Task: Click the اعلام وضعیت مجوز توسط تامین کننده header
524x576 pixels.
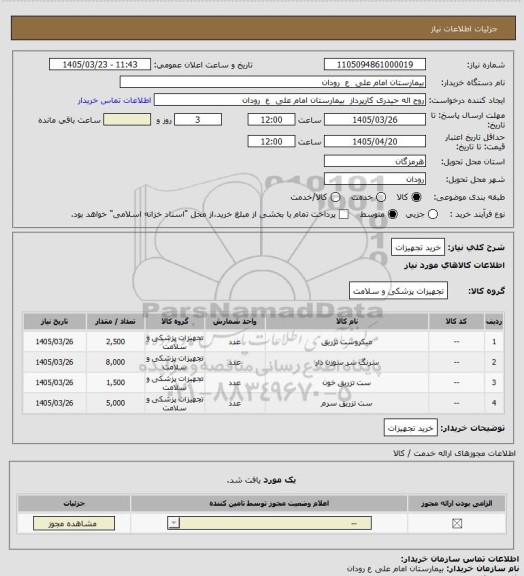Action: (269, 503)
